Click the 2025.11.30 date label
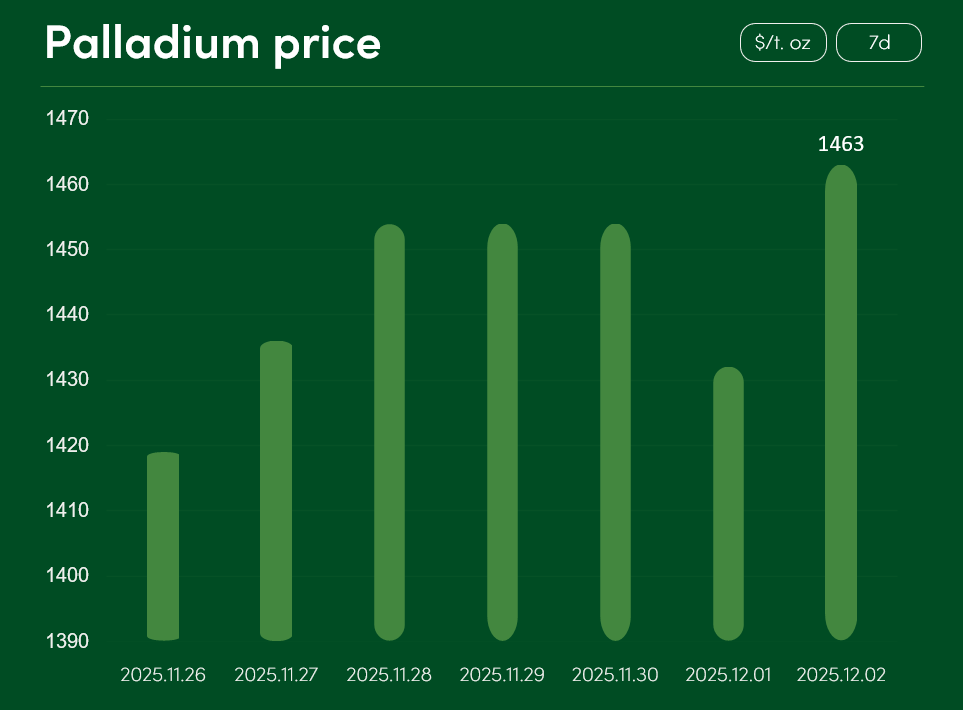 pos(615,675)
